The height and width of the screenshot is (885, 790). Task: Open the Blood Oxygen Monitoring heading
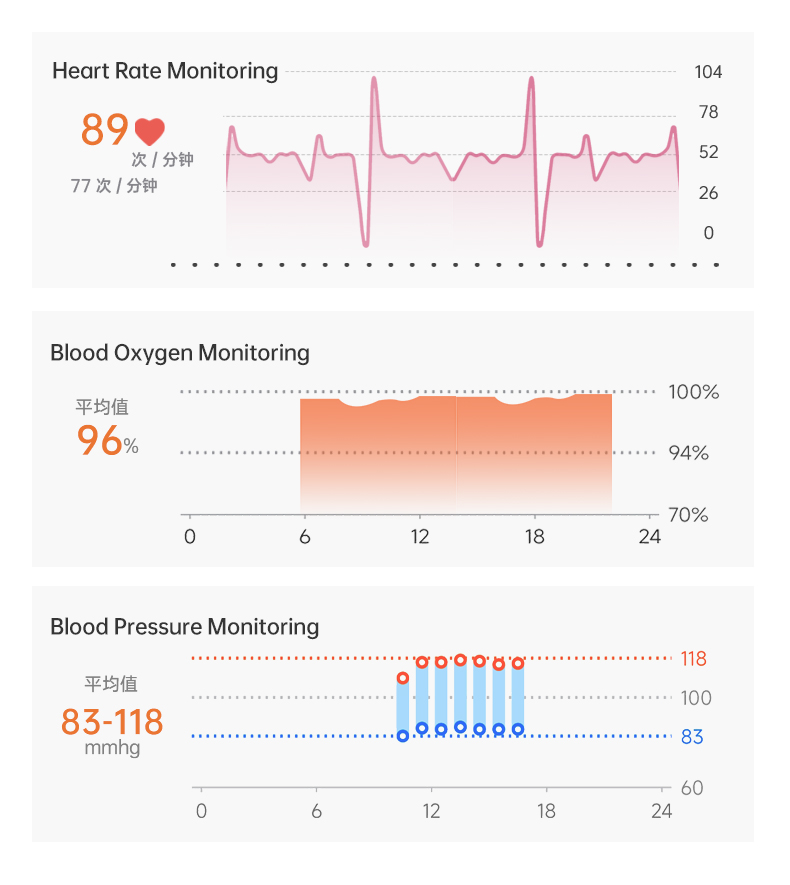(180, 353)
